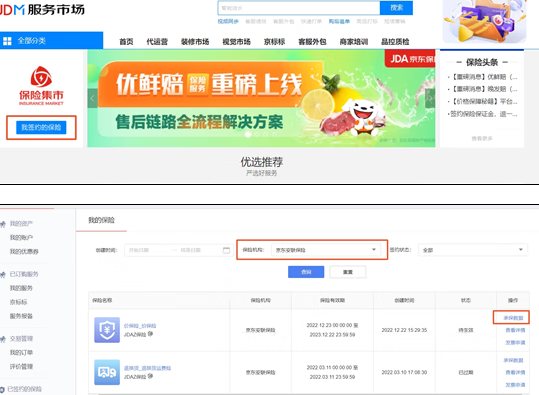
Task: Click the 购后追单 hot search link
Action: pos(339,21)
